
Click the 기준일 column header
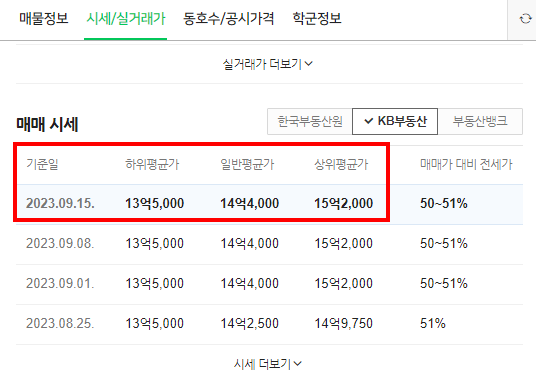point(42,164)
